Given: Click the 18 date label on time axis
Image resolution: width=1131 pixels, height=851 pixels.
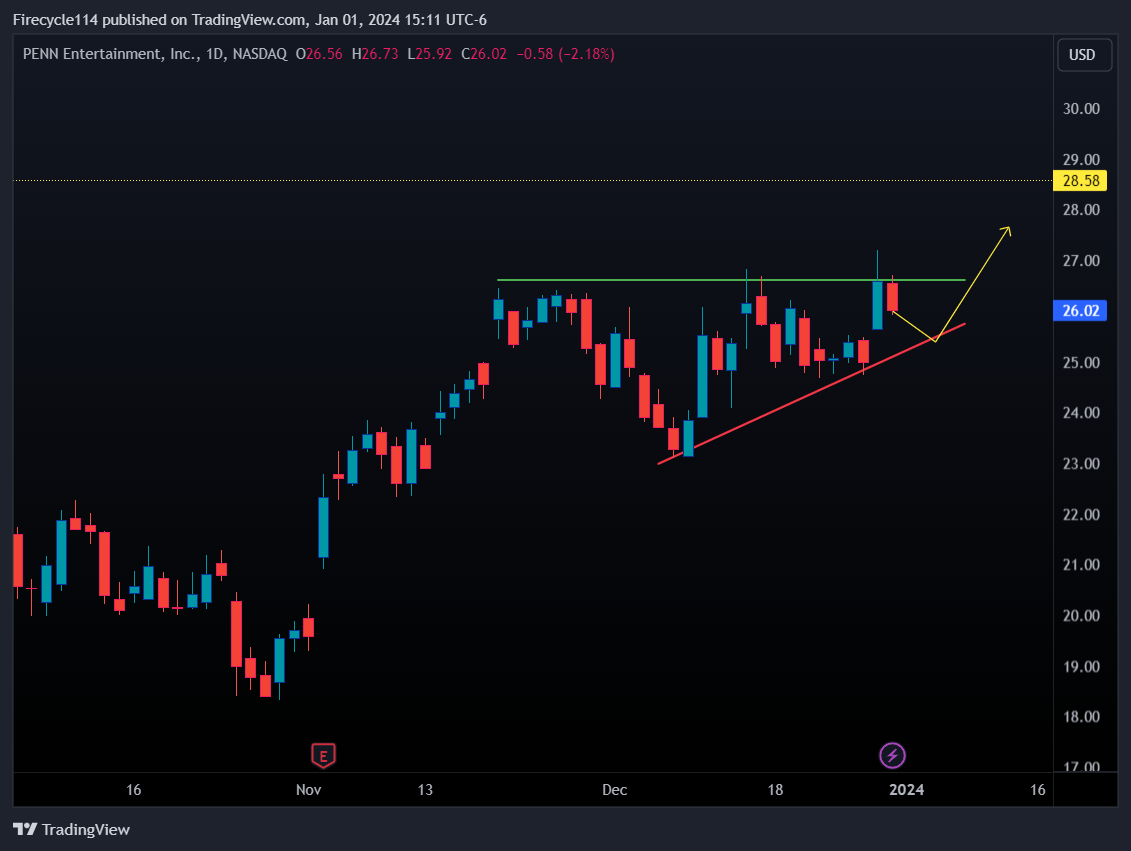Looking at the screenshot, I should 775,790.
